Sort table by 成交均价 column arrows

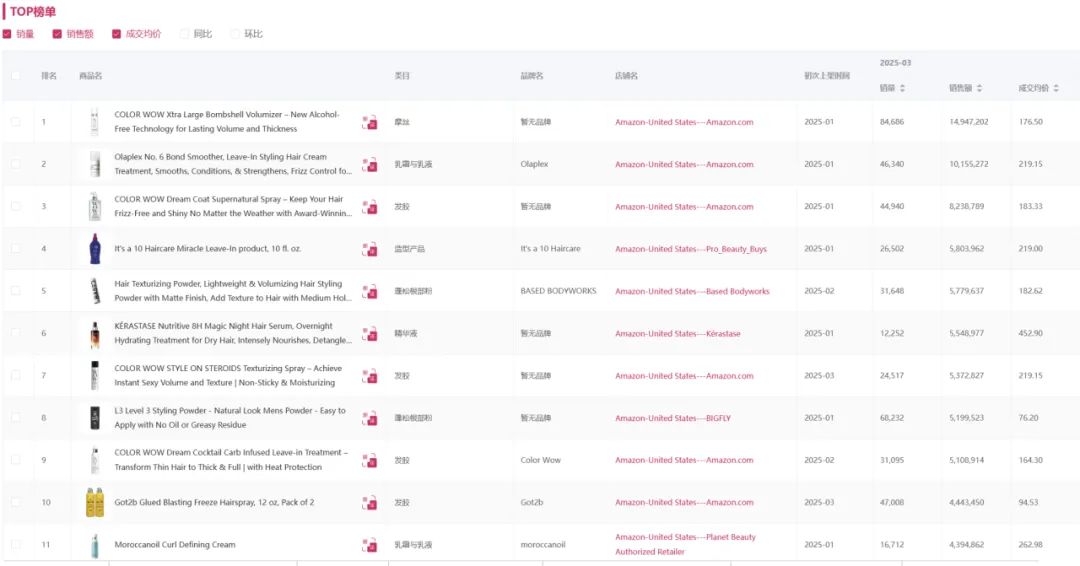pyautogui.click(x=1057, y=88)
